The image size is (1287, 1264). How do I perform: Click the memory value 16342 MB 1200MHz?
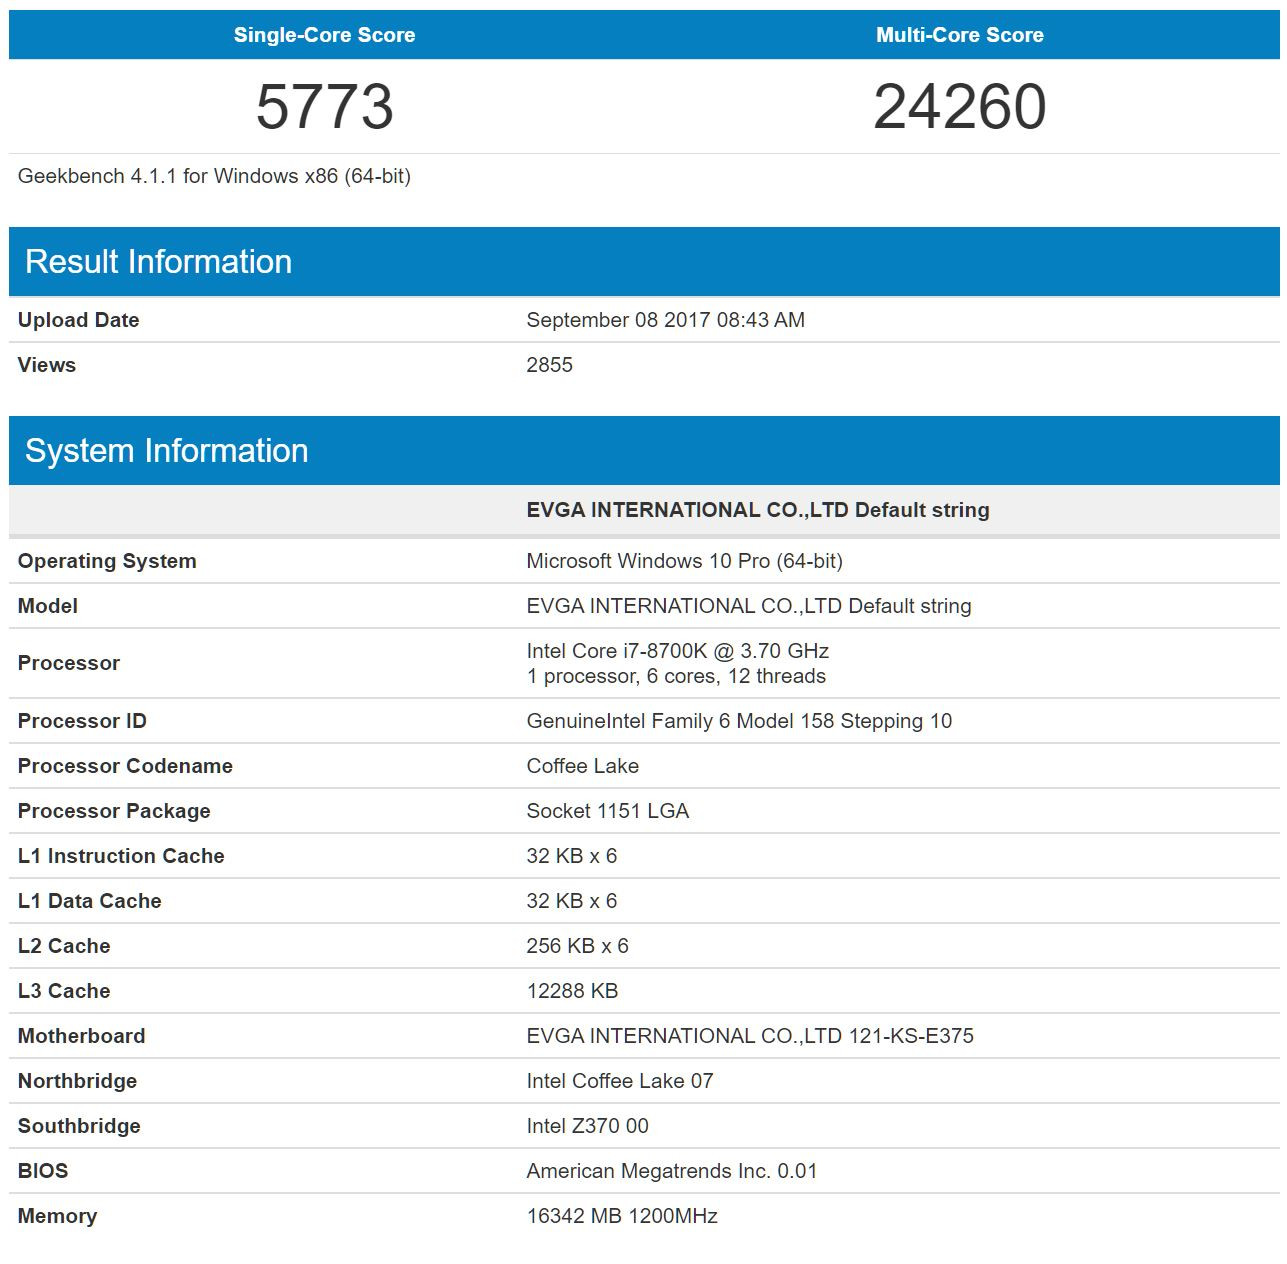[x=621, y=1216]
